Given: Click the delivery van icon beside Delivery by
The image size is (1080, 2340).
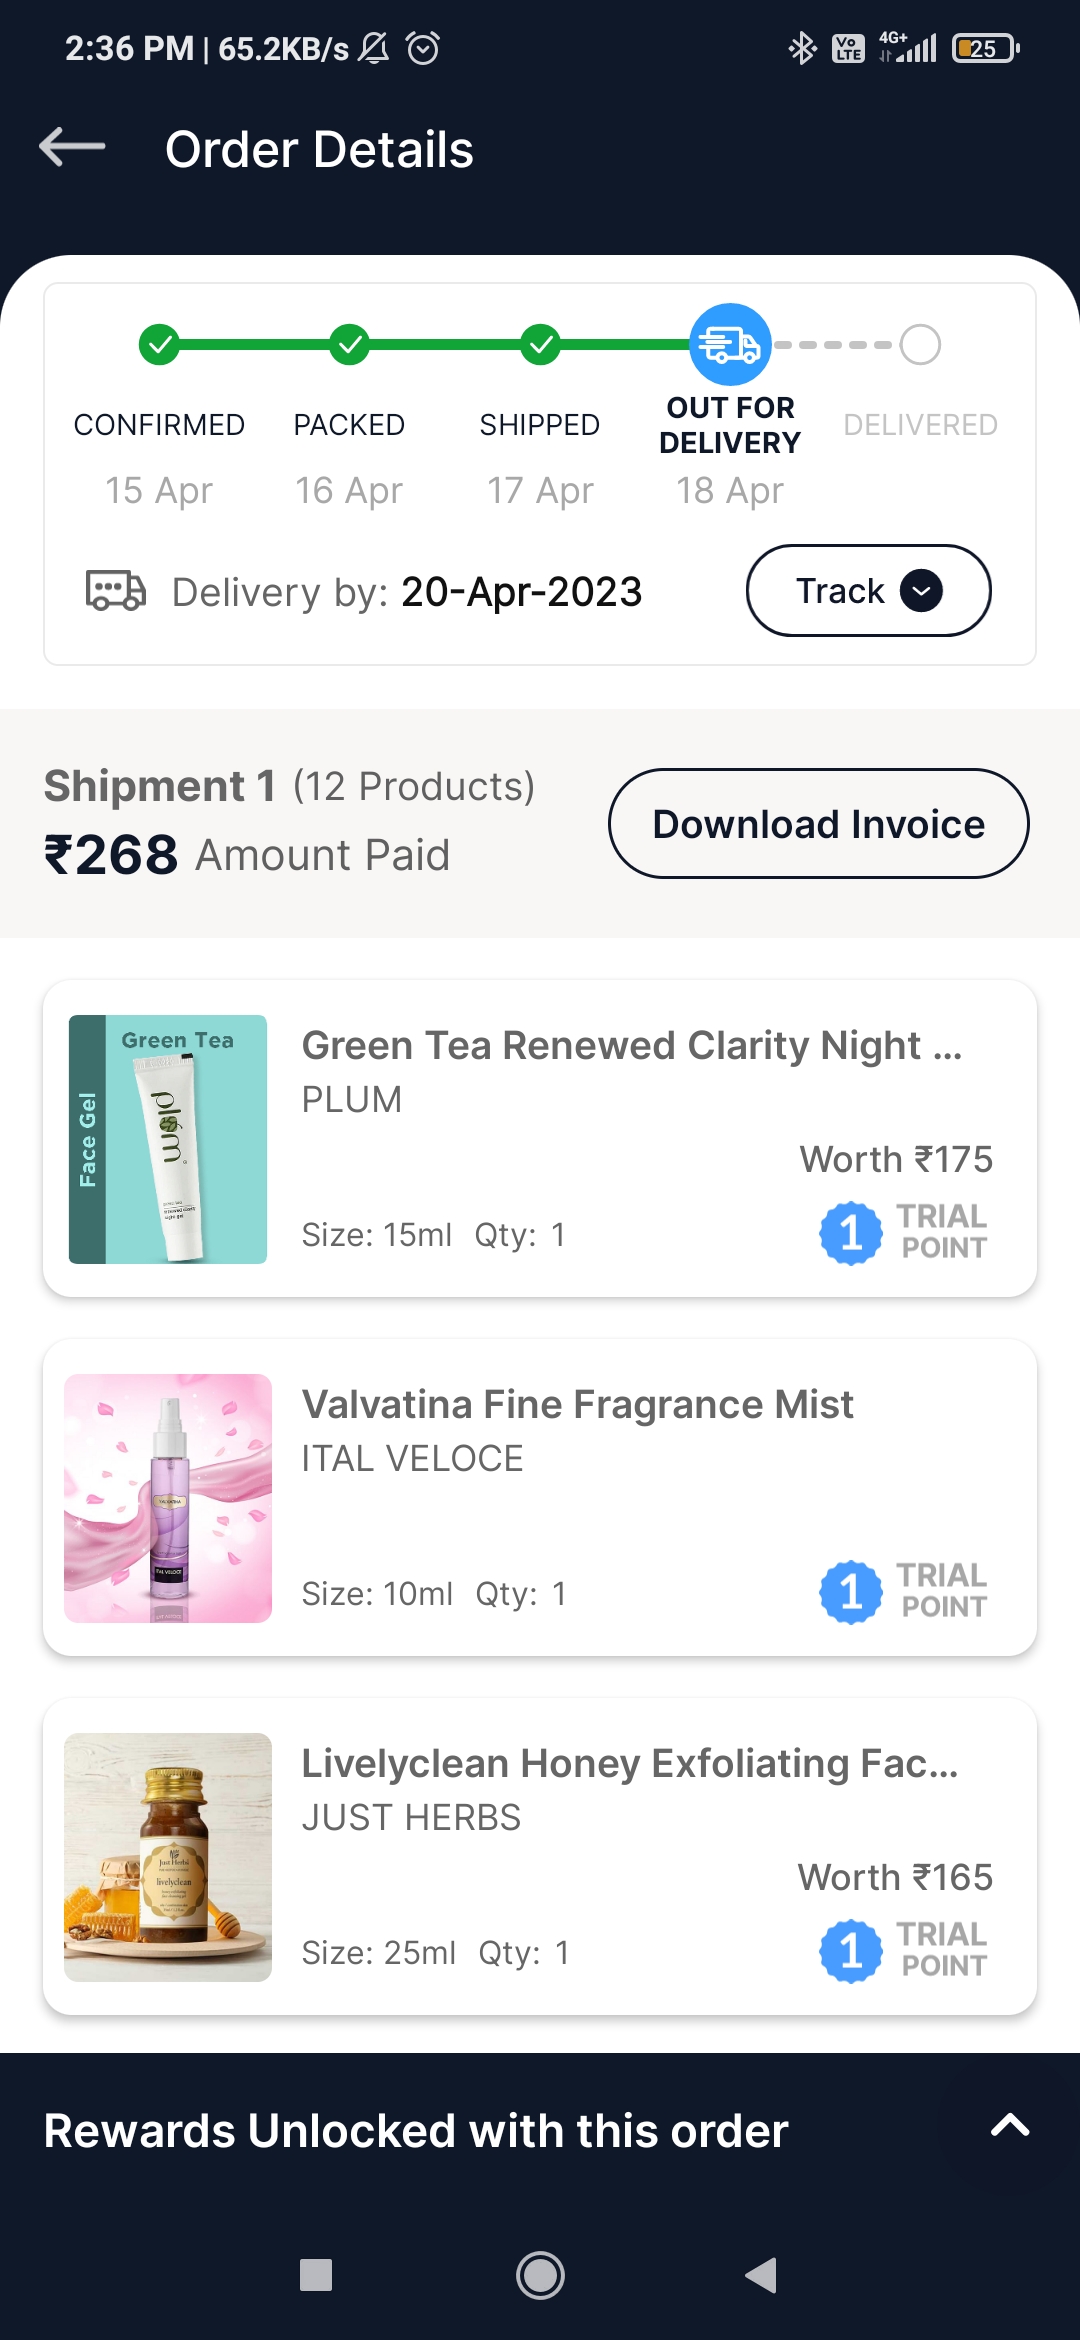Looking at the screenshot, I should [x=115, y=591].
